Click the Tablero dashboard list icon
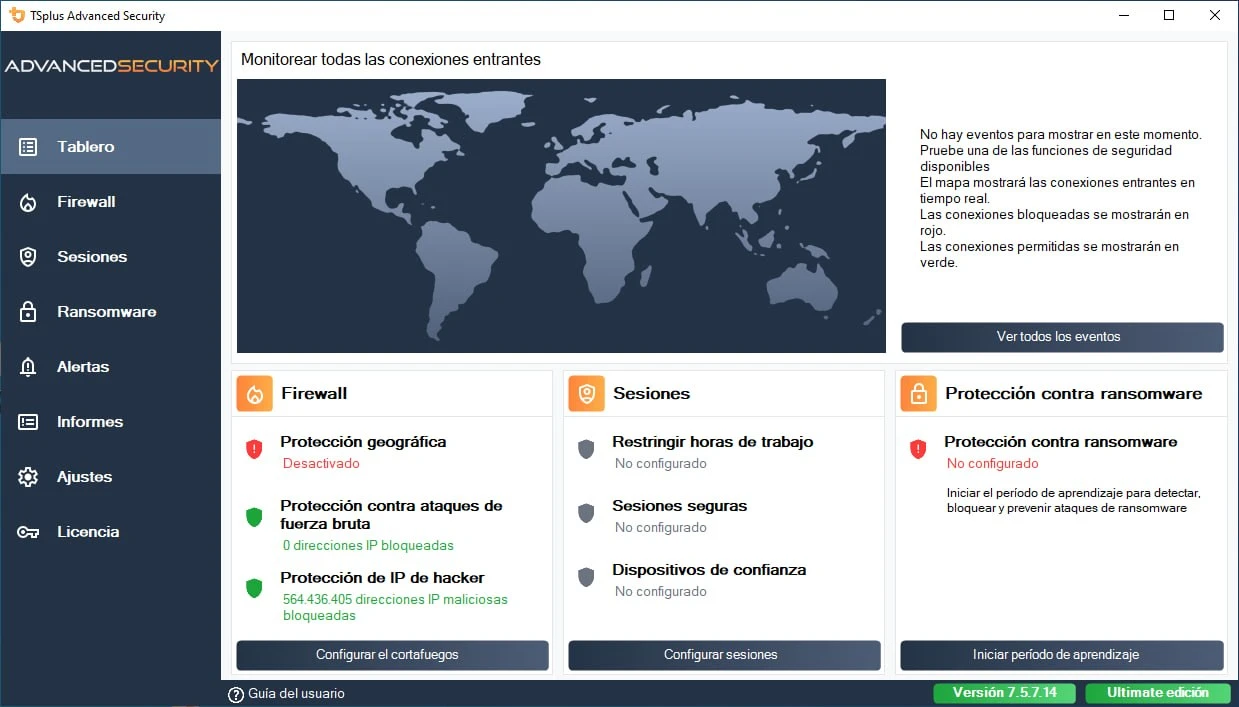 tap(28, 147)
